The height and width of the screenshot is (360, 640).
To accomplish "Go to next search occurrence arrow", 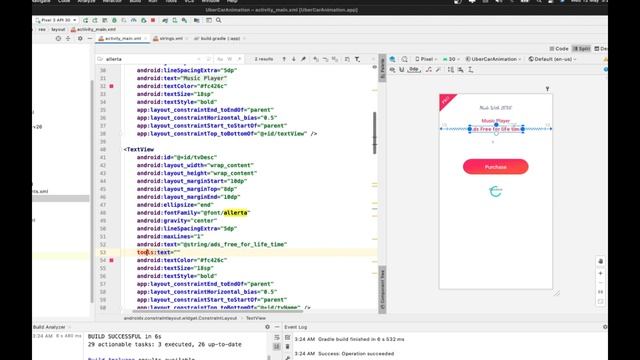I will pos(293,59).
